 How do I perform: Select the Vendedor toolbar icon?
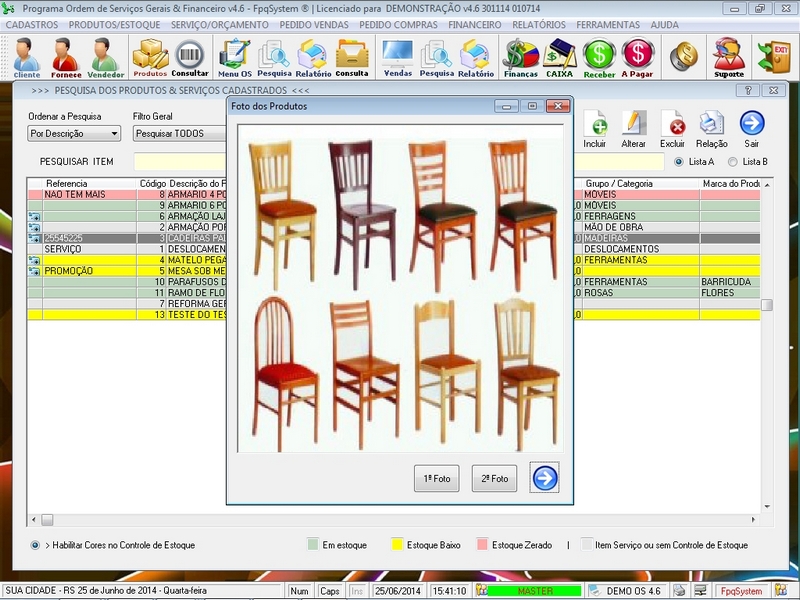pos(102,55)
